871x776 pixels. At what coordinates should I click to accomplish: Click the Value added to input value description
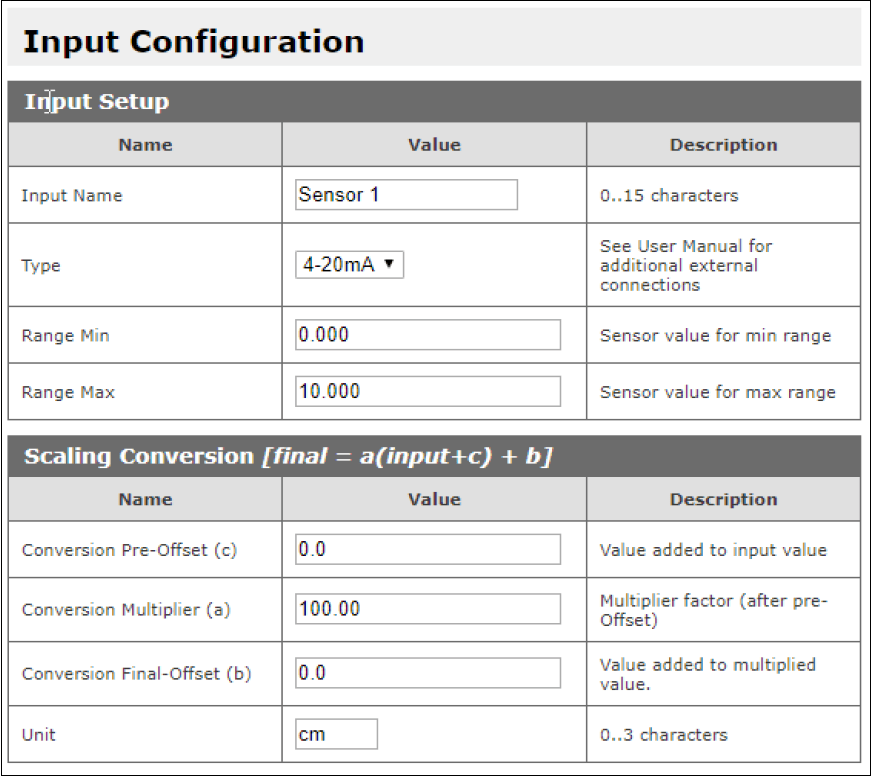click(x=712, y=550)
